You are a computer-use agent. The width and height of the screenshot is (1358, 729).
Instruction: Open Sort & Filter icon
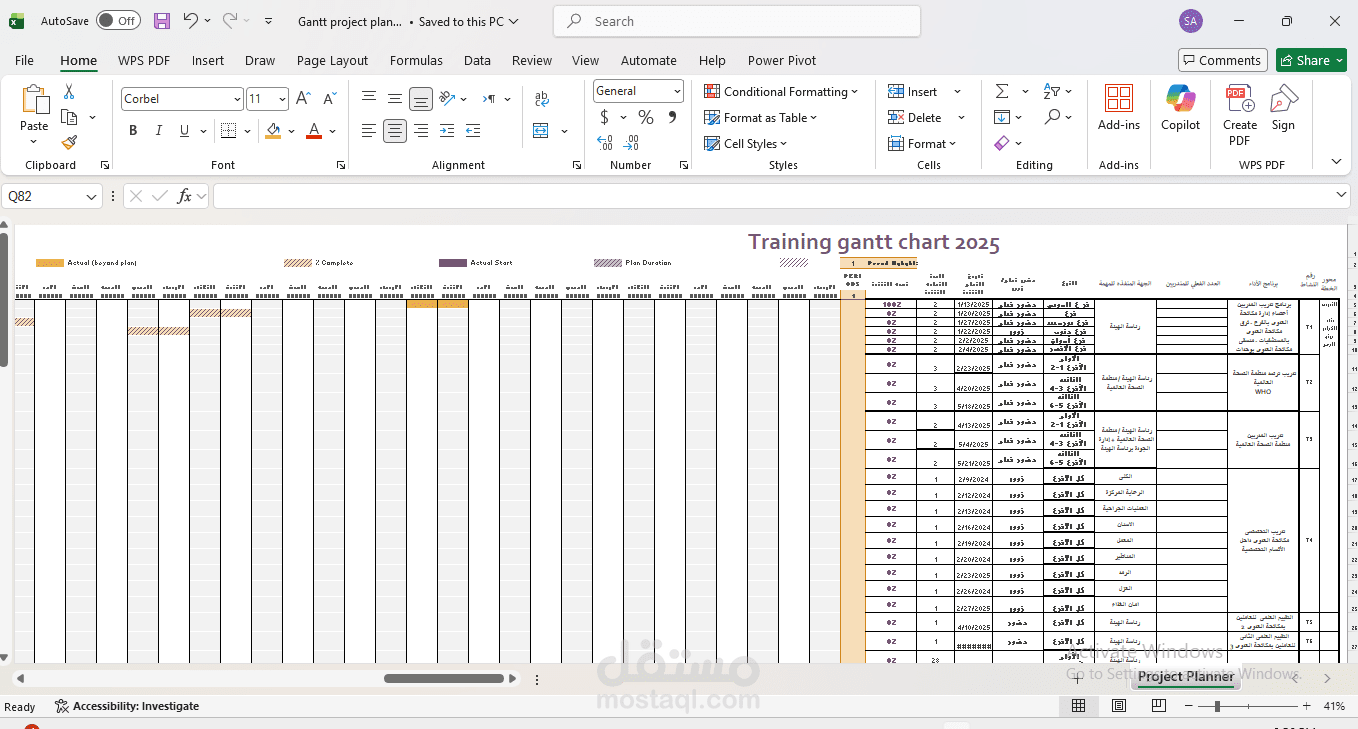pyautogui.click(x=1051, y=91)
